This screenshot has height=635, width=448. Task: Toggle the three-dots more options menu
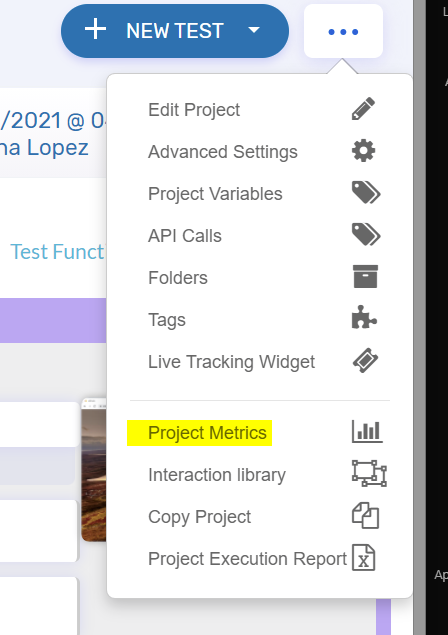pyautogui.click(x=343, y=31)
